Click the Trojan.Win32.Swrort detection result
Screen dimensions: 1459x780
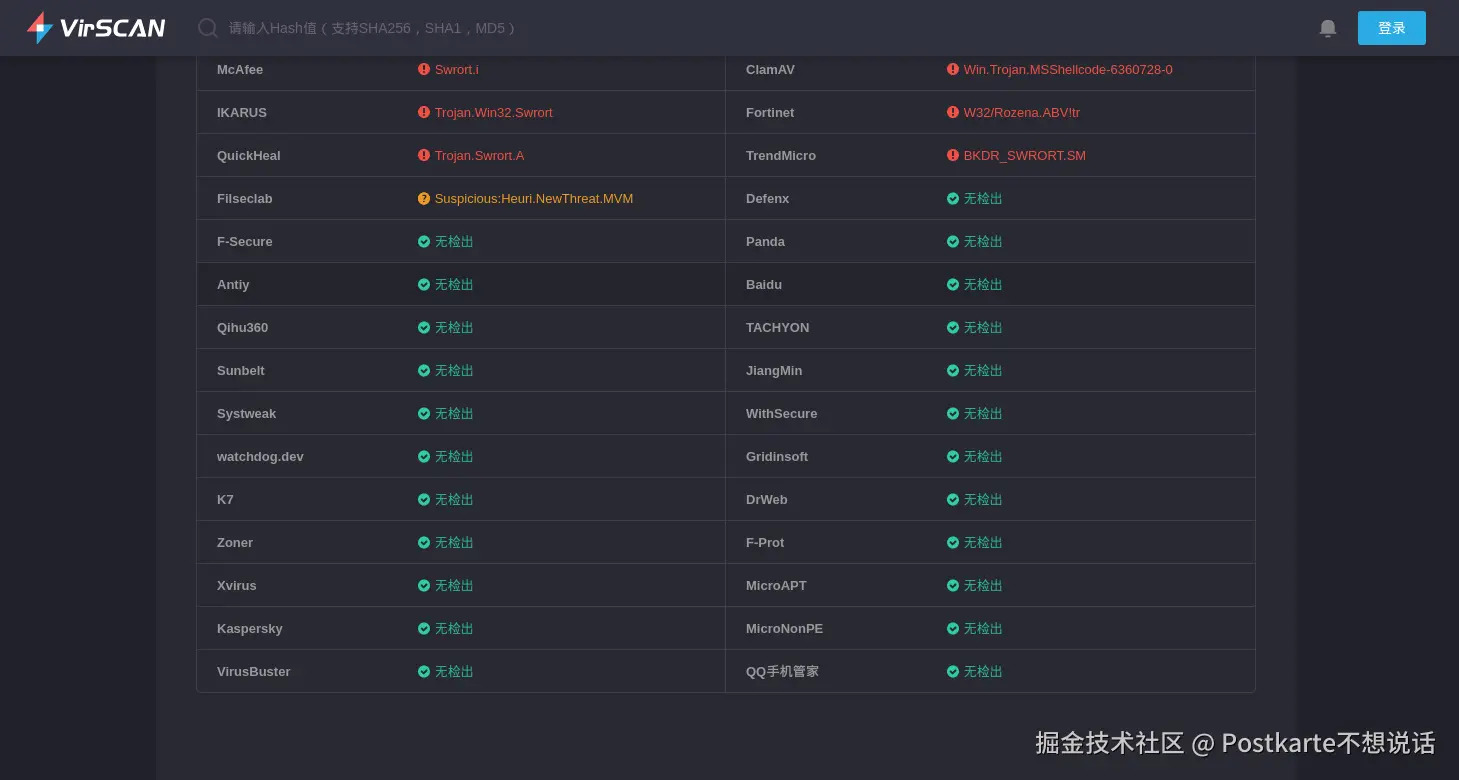pyautogui.click(x=493, y=113)
